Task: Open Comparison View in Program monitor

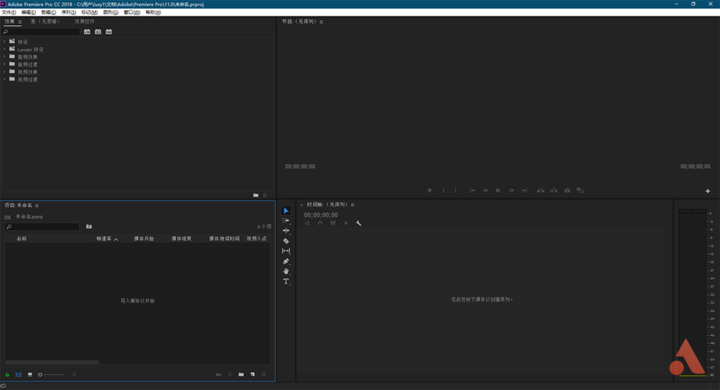Action: pos(580,190)
